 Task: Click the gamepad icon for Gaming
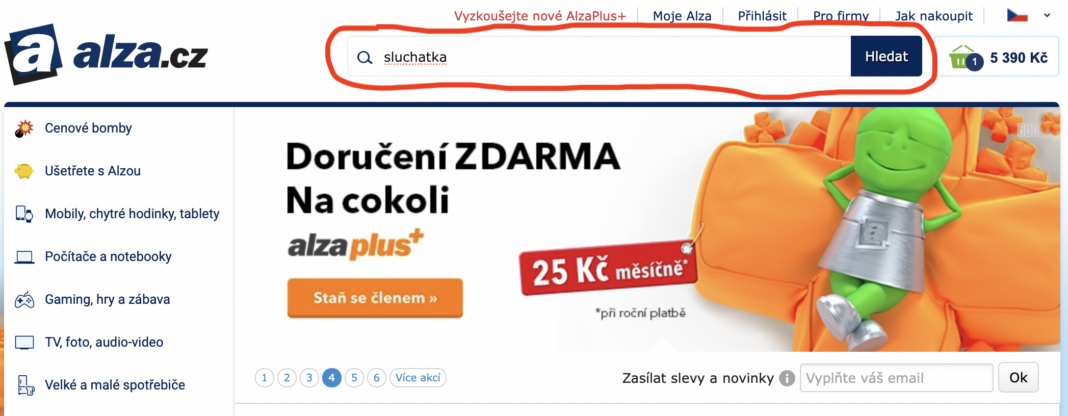25,300
